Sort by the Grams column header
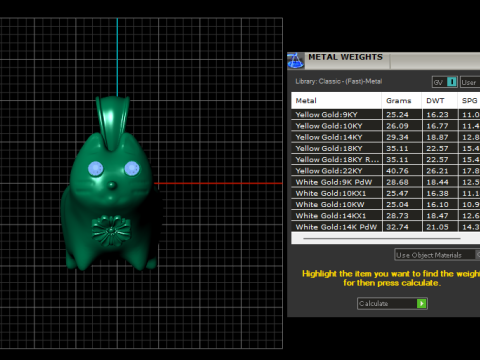This screenshot has height=360, width=480. pos(402,101)
